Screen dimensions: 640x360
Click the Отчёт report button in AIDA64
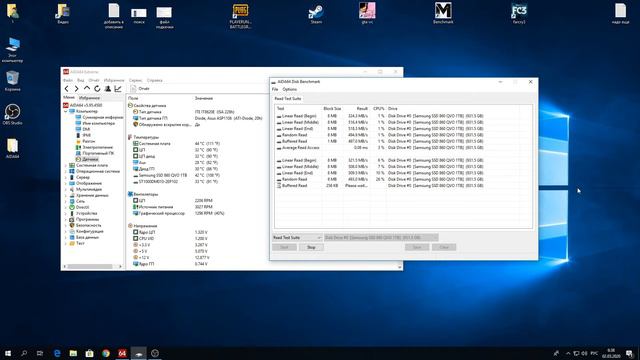click(140, 89)
